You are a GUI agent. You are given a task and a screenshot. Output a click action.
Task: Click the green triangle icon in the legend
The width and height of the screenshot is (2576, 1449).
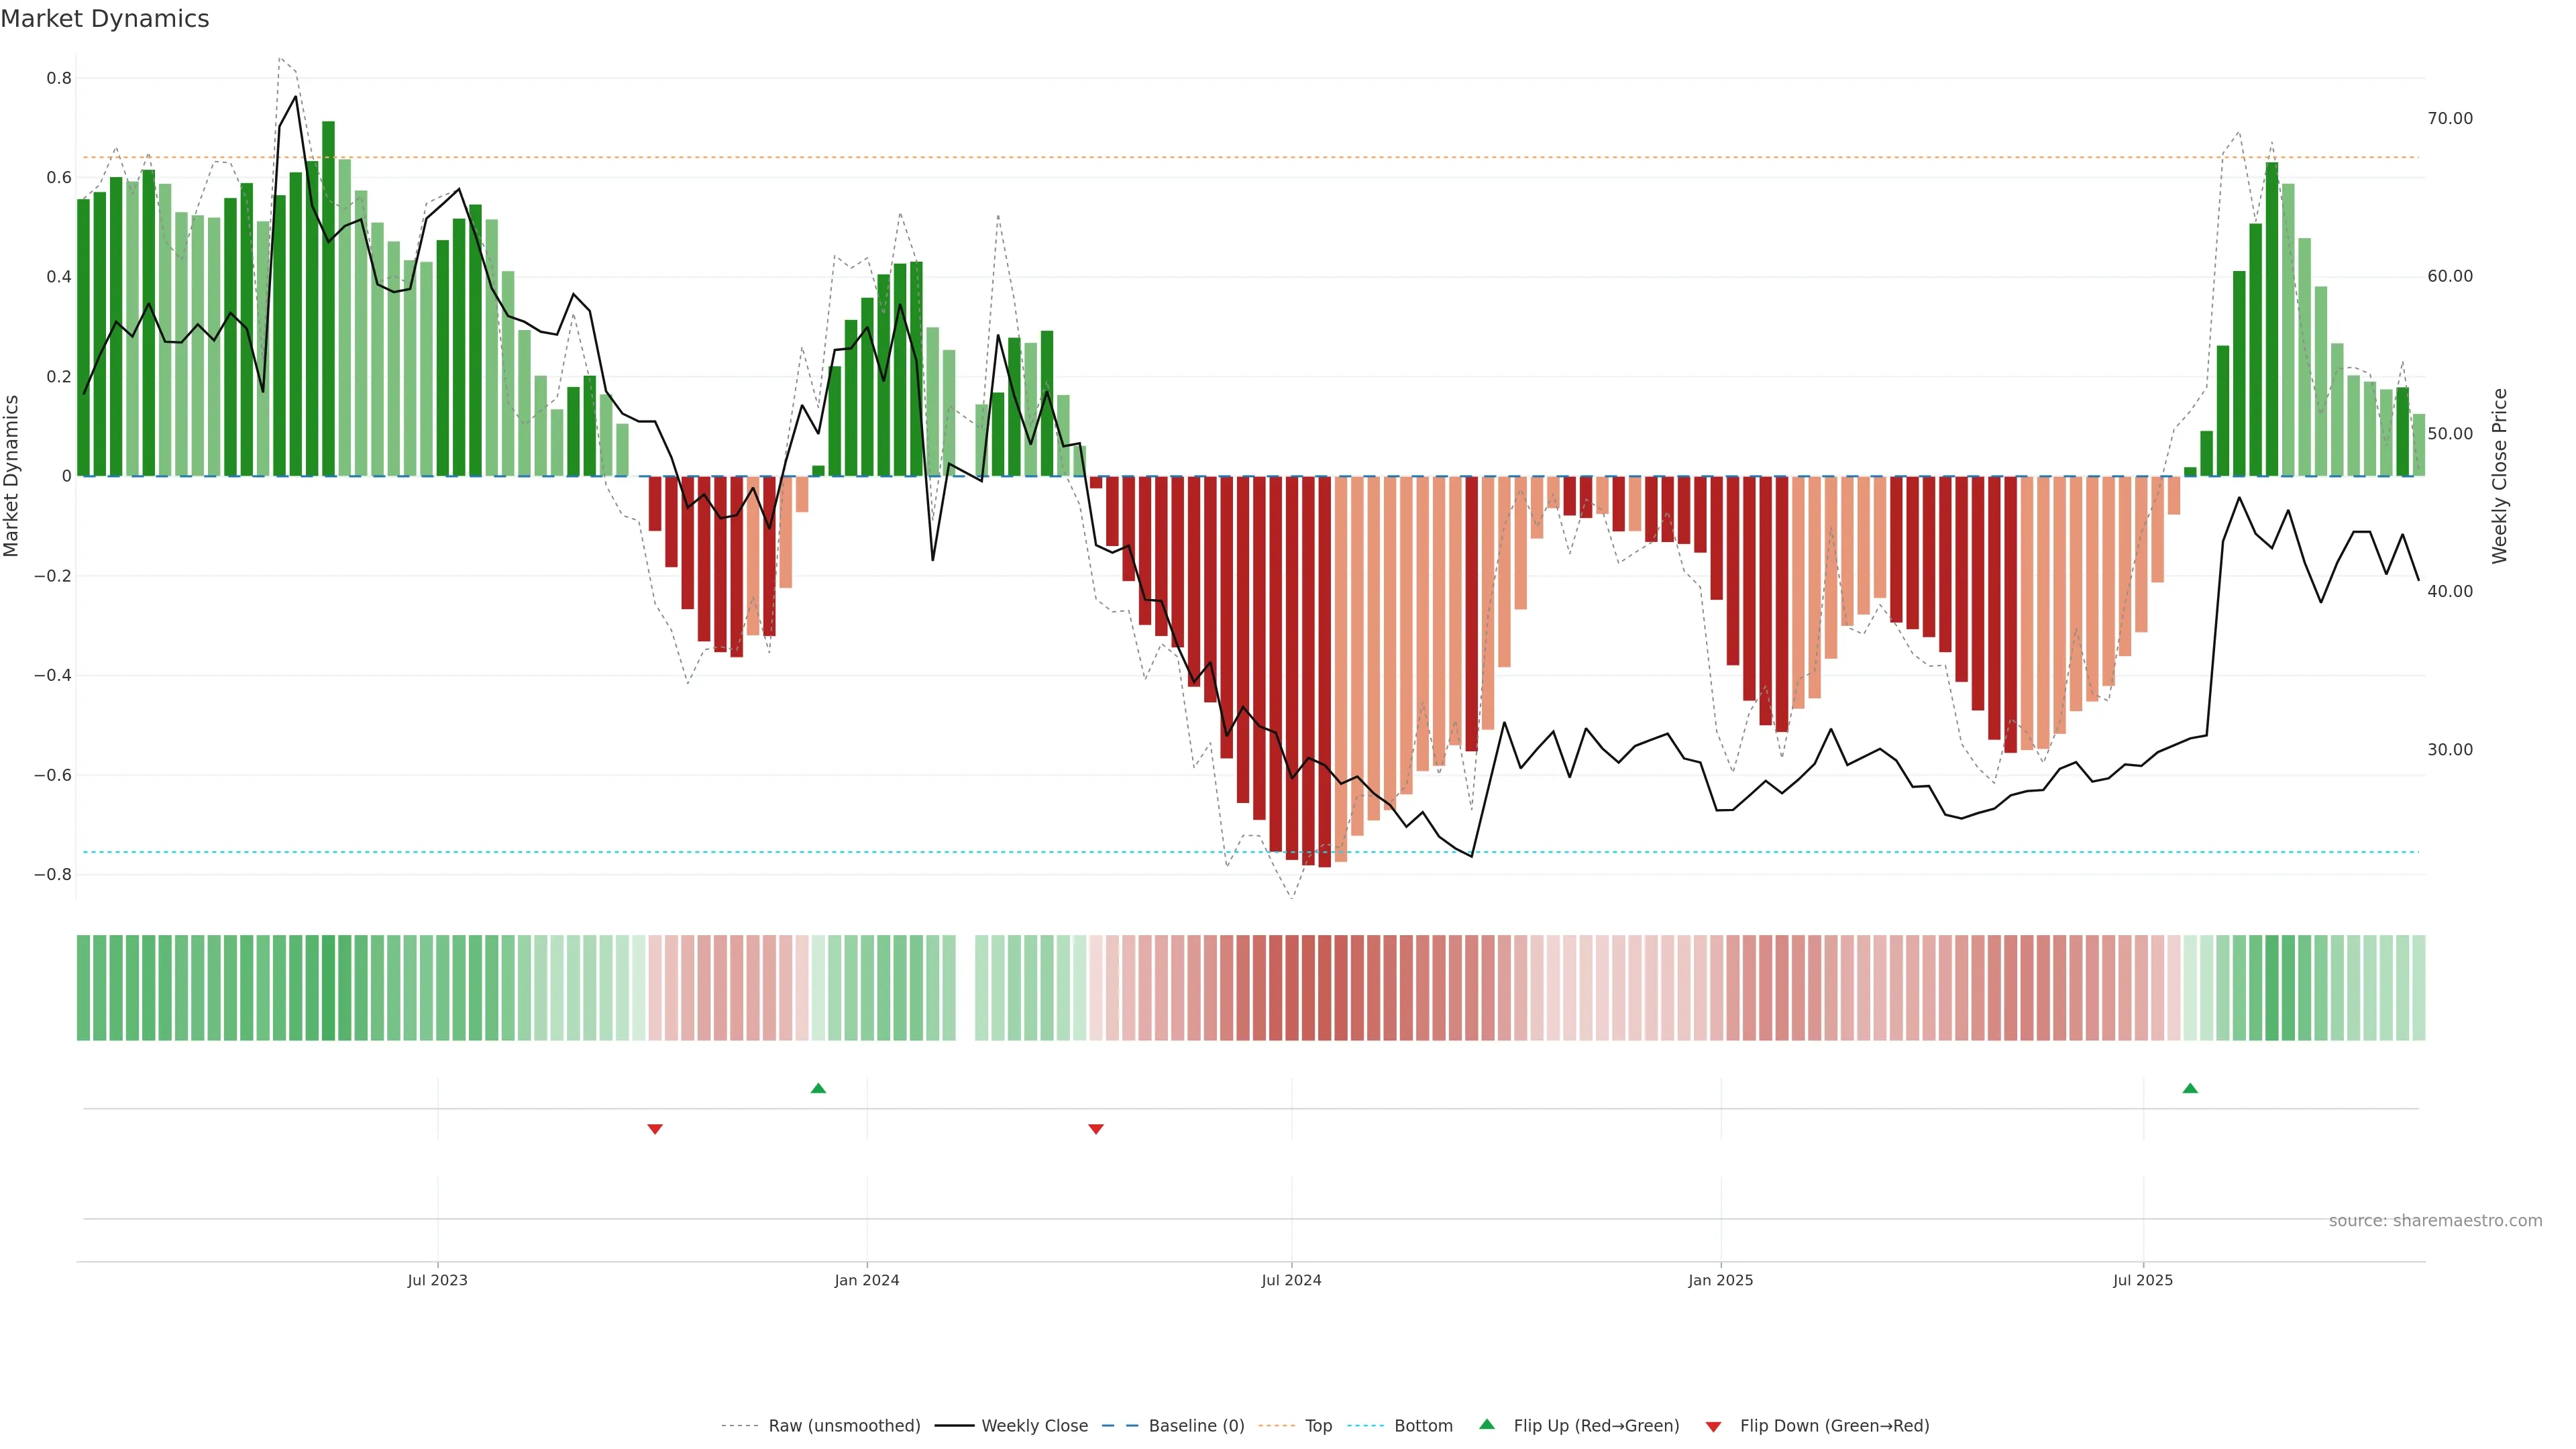pyautogui.click(x=1487, y=1424)
